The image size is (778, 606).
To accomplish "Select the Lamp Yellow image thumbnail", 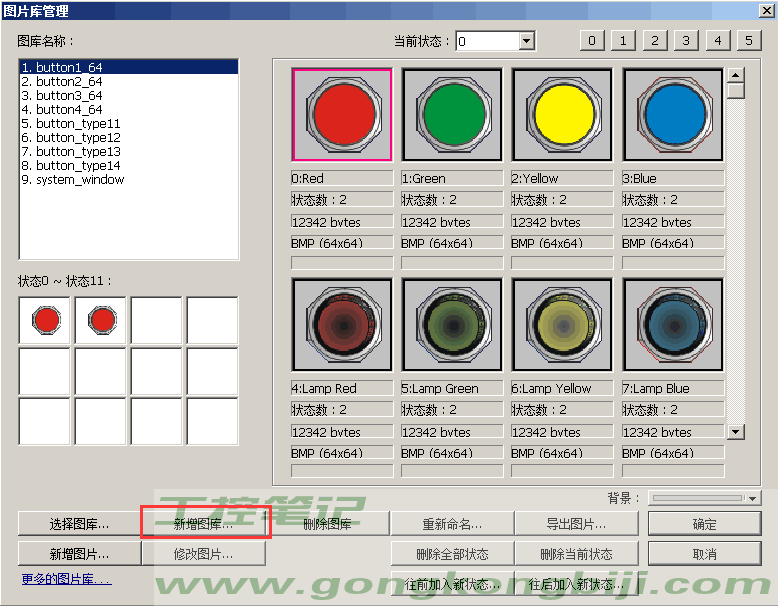I will pyautogui.click(x=562, y=325).
